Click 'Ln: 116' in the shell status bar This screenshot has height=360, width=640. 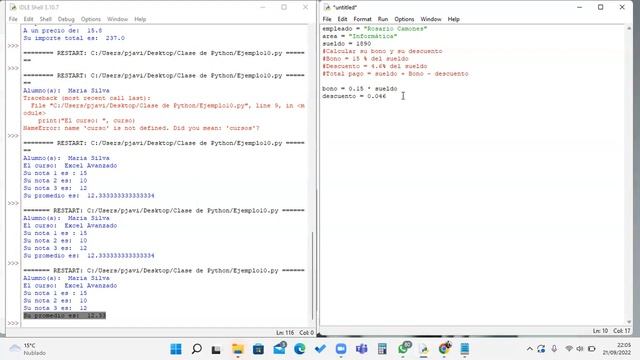tap(285, 333)
